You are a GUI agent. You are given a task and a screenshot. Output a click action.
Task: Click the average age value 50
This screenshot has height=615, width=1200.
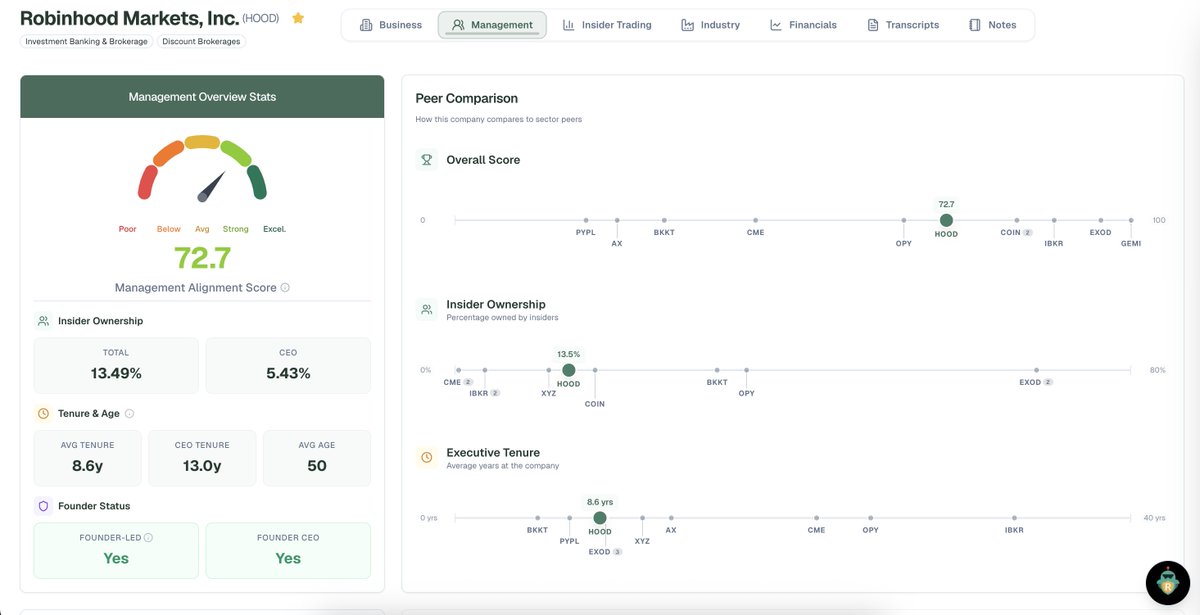317,466
